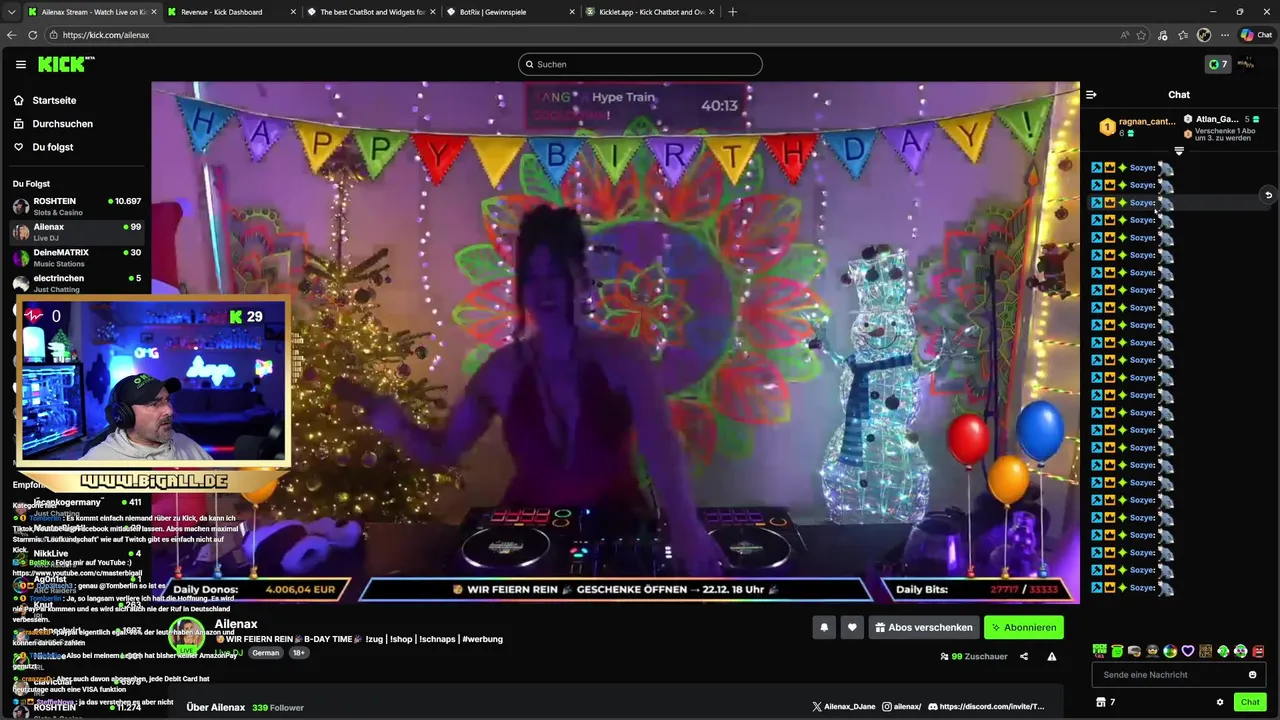
Task: Share the stream with the share icon
Action: [1024, 657]
